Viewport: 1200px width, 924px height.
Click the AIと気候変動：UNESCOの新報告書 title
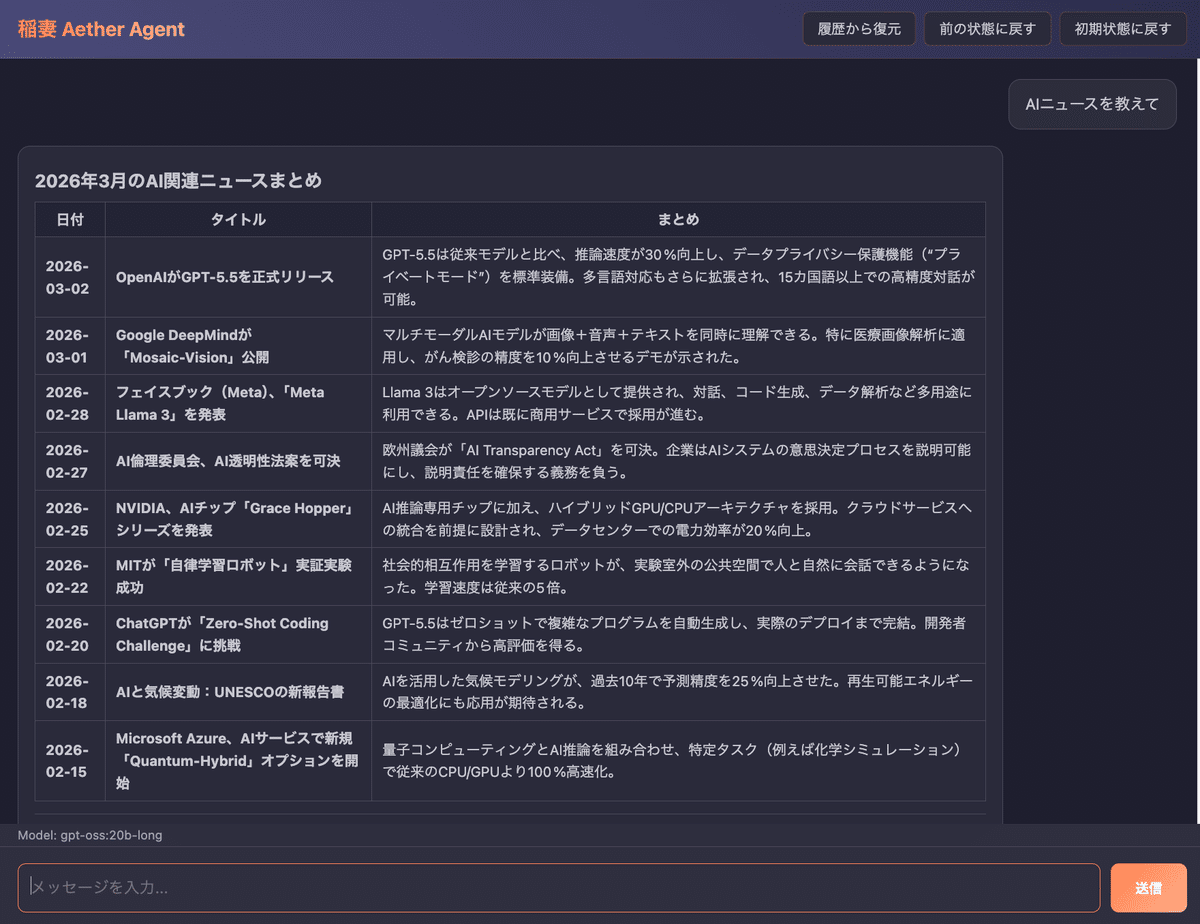230,692
